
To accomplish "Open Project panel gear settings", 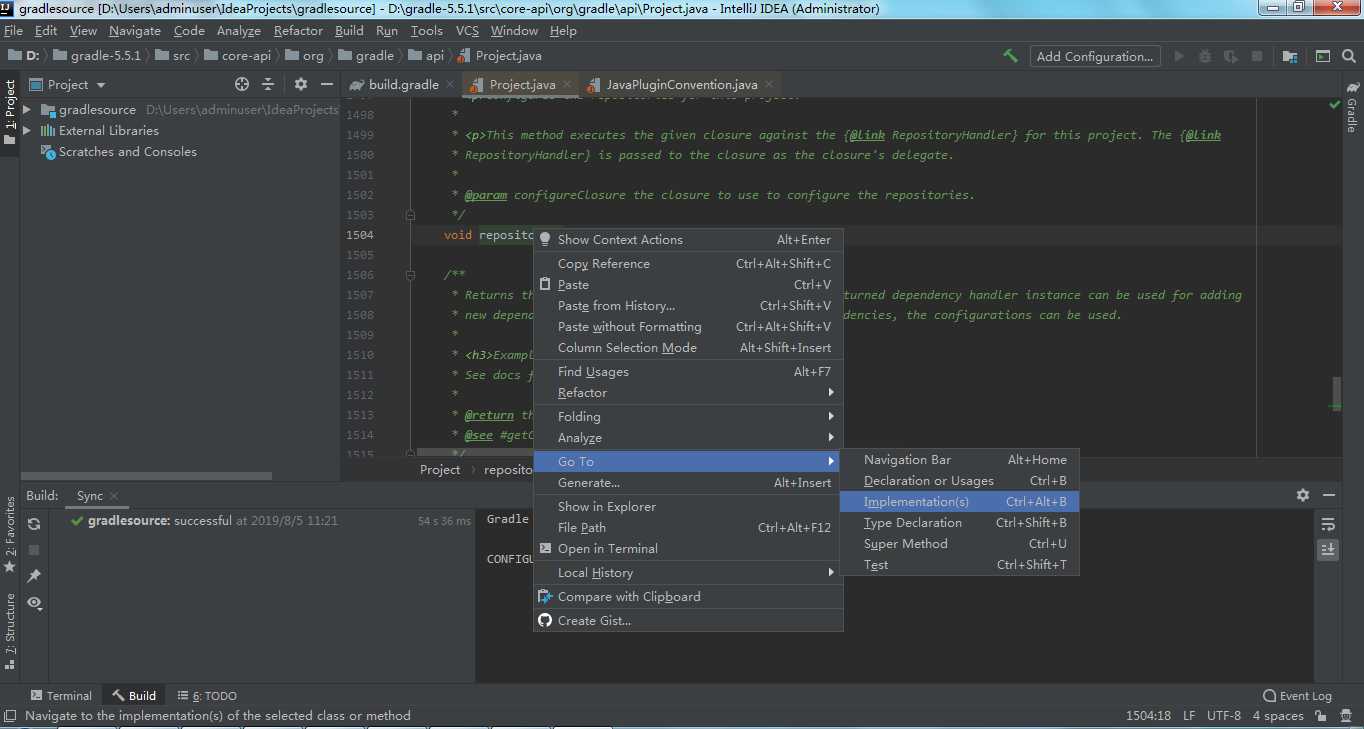I will point(300,84).
